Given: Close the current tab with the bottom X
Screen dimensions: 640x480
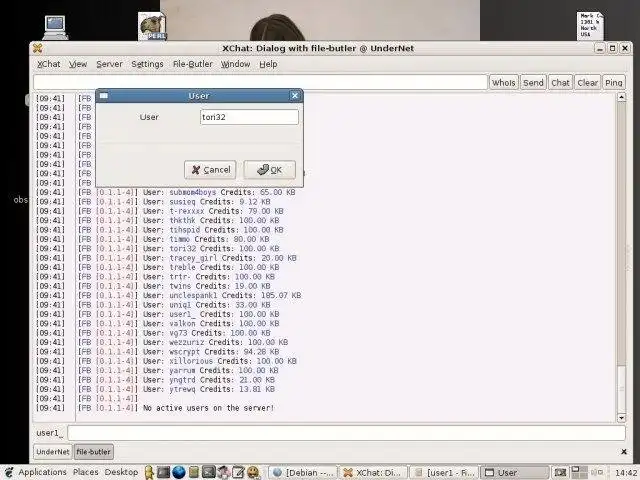Looking at the screenshot, I should coord(624,452).
